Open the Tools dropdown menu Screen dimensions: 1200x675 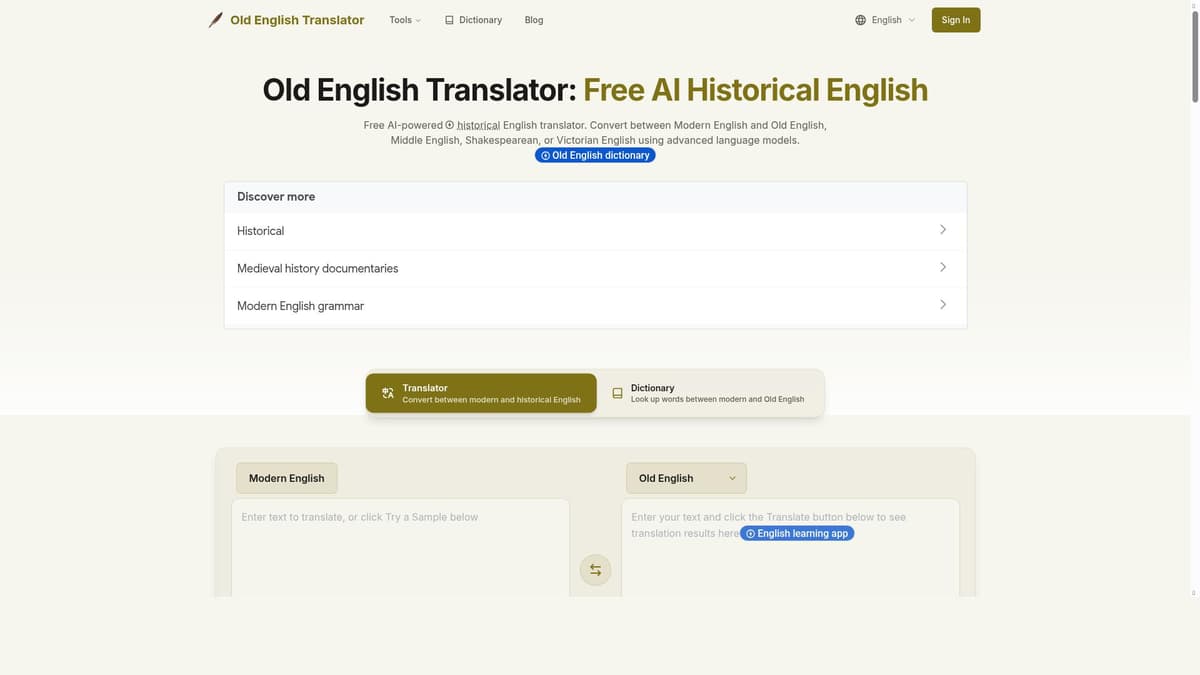point(404,19)
